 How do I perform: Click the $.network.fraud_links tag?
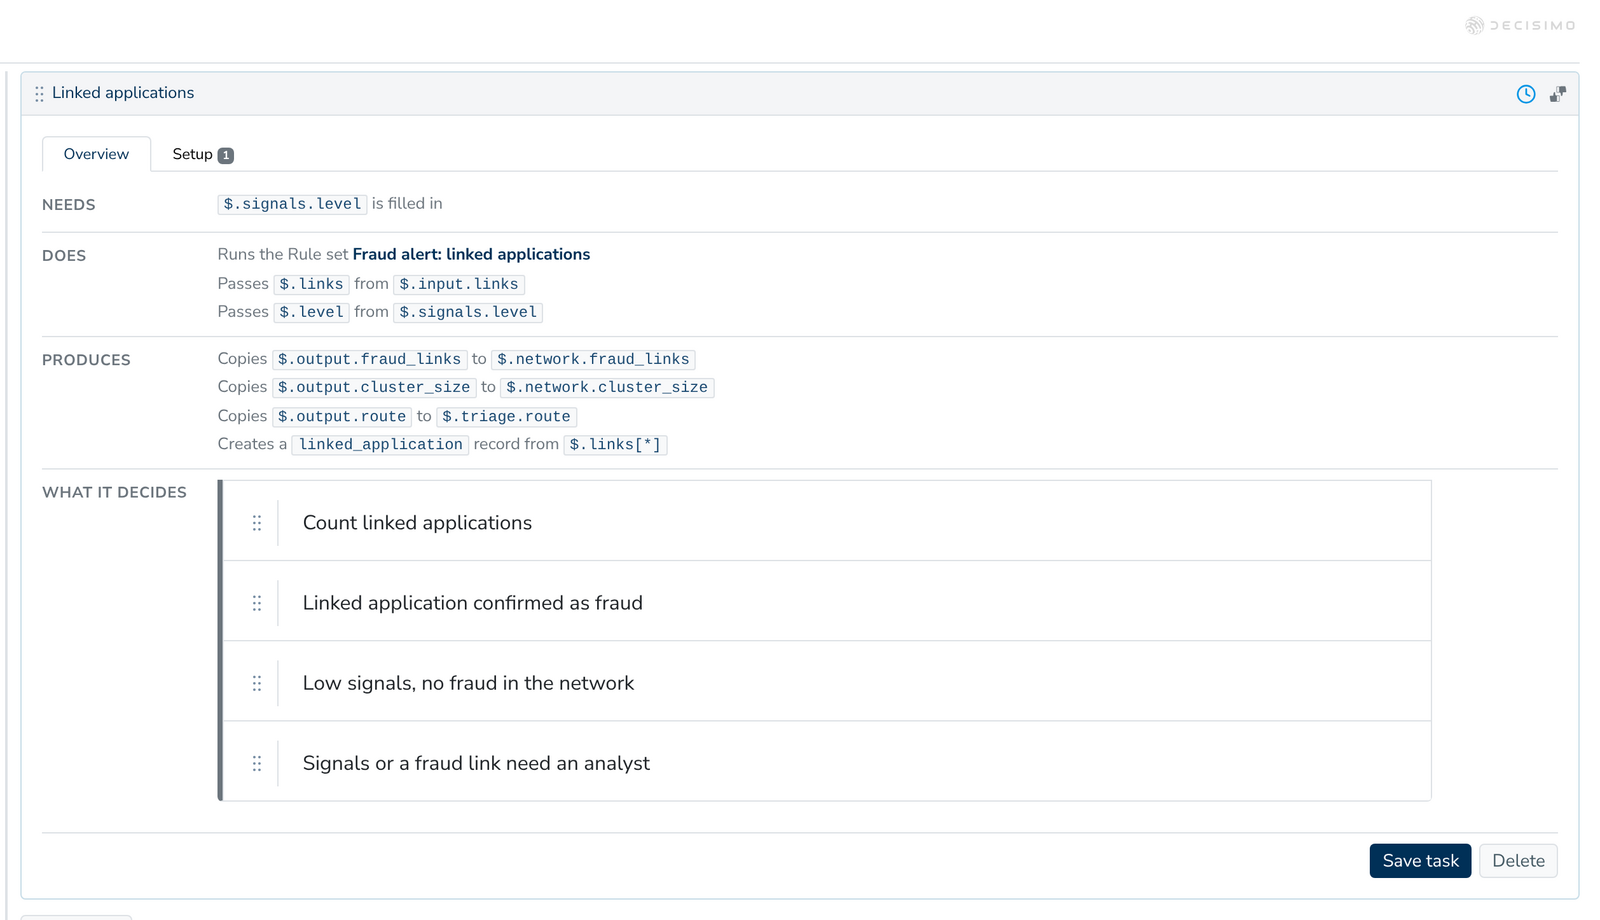coord(593,359)
